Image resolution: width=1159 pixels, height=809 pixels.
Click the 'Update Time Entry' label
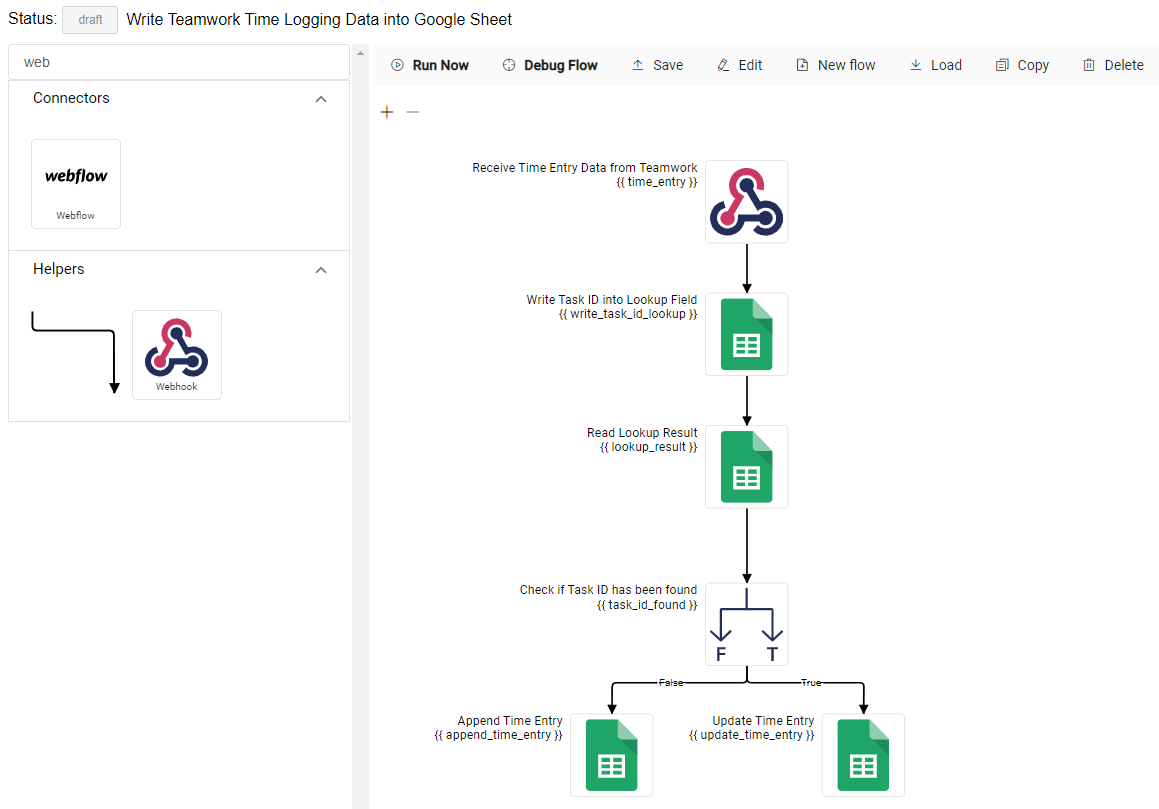[x=764, y=720]
